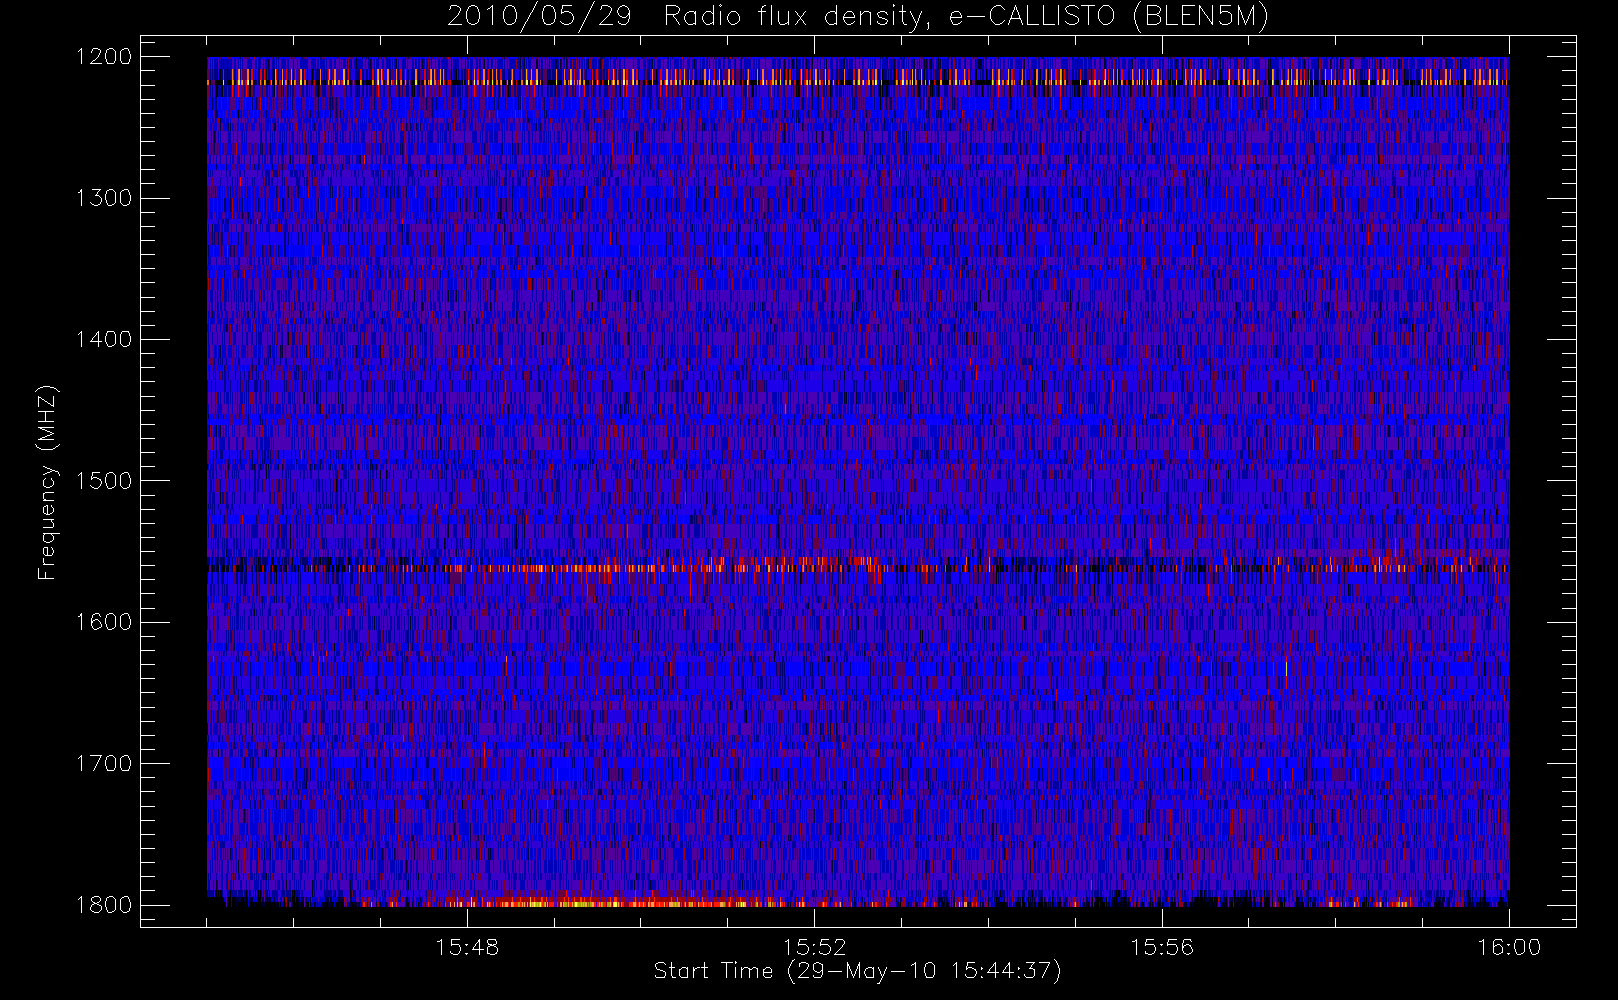Click the 1300 frequency tick label

[104, 198]
